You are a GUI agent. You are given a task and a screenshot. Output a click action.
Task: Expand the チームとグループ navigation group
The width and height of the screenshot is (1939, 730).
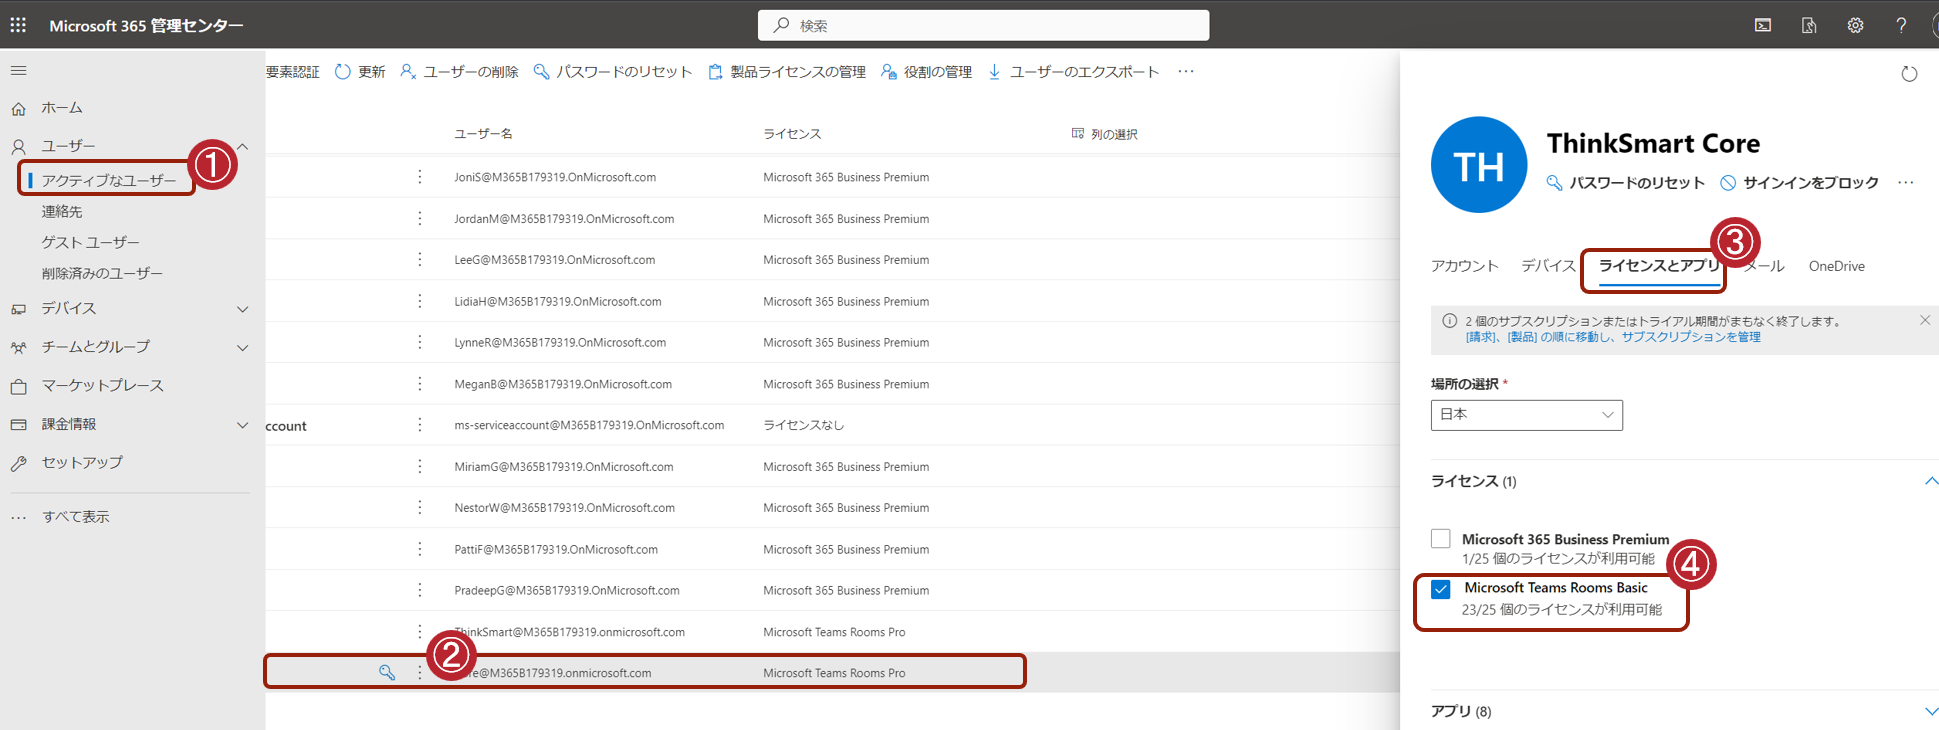[242, 347]
